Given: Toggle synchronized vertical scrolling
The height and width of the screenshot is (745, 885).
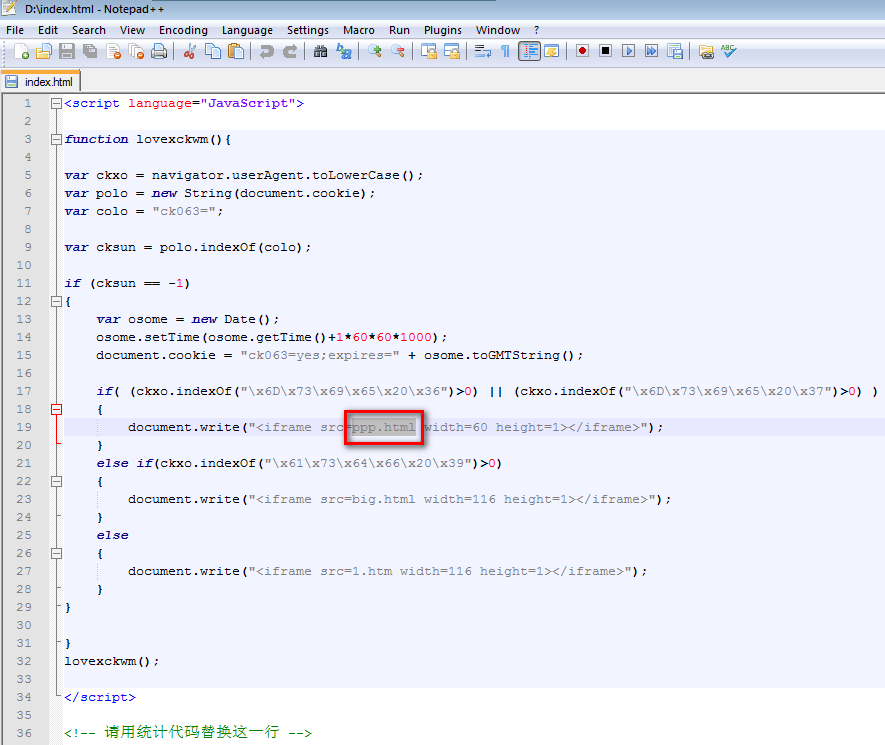Looking at the screenshot, I should [x=428, y=52].
